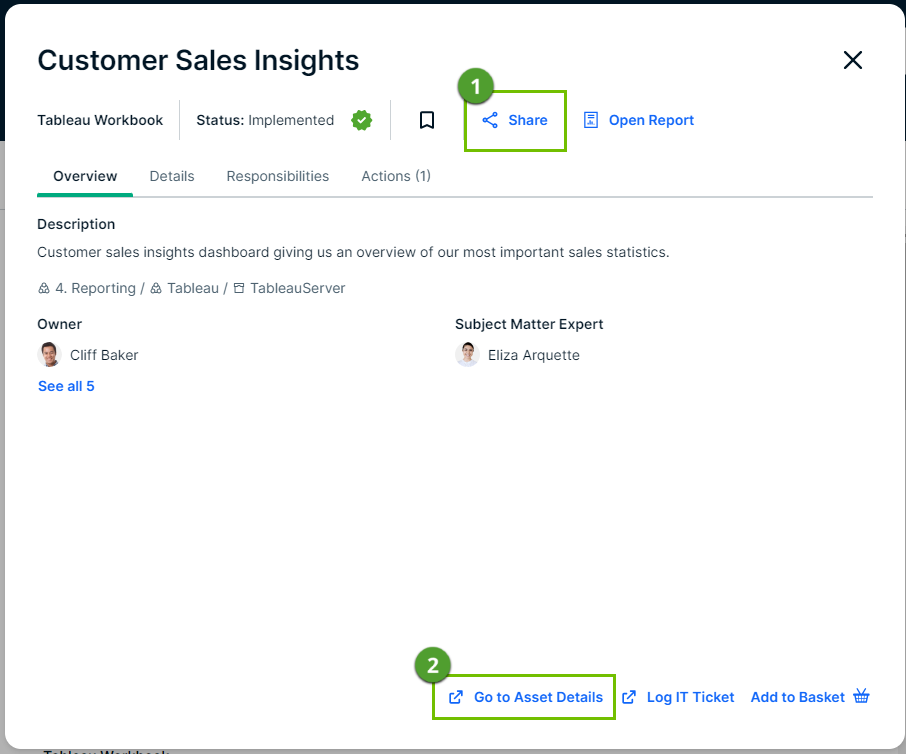Open the Details tab
The height and width of the screenshot is (754, 906).
[x=172, y=176]
